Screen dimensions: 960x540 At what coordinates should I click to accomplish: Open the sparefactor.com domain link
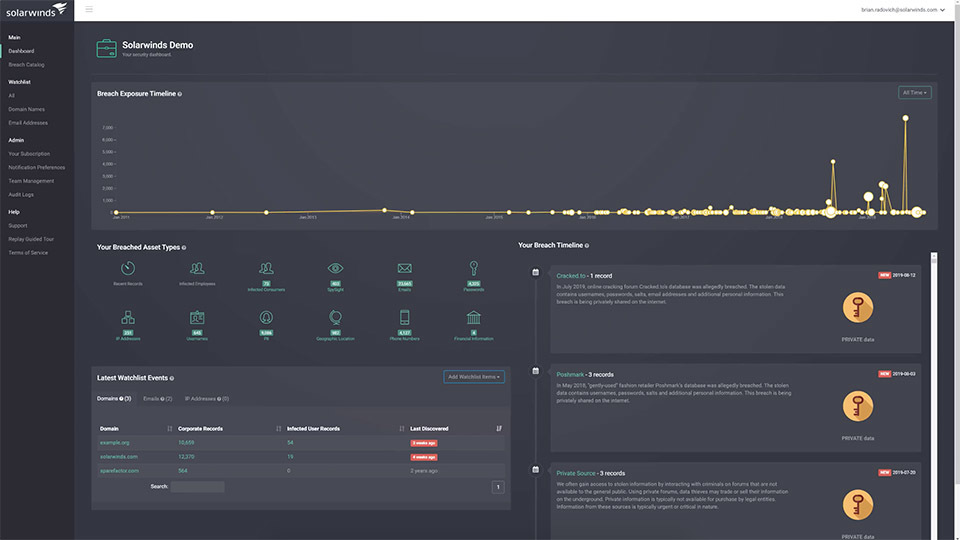point(119,471)
